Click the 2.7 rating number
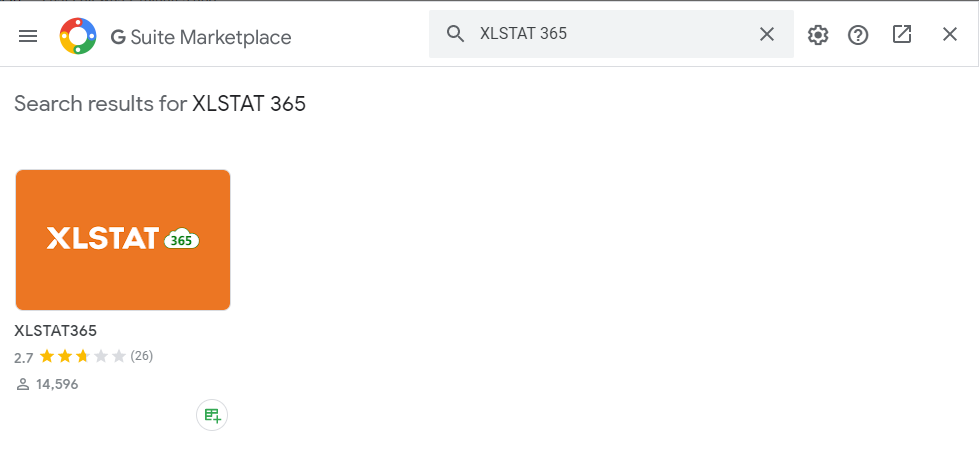This screenshot has width=979, height=469. (x=24, y=357)
